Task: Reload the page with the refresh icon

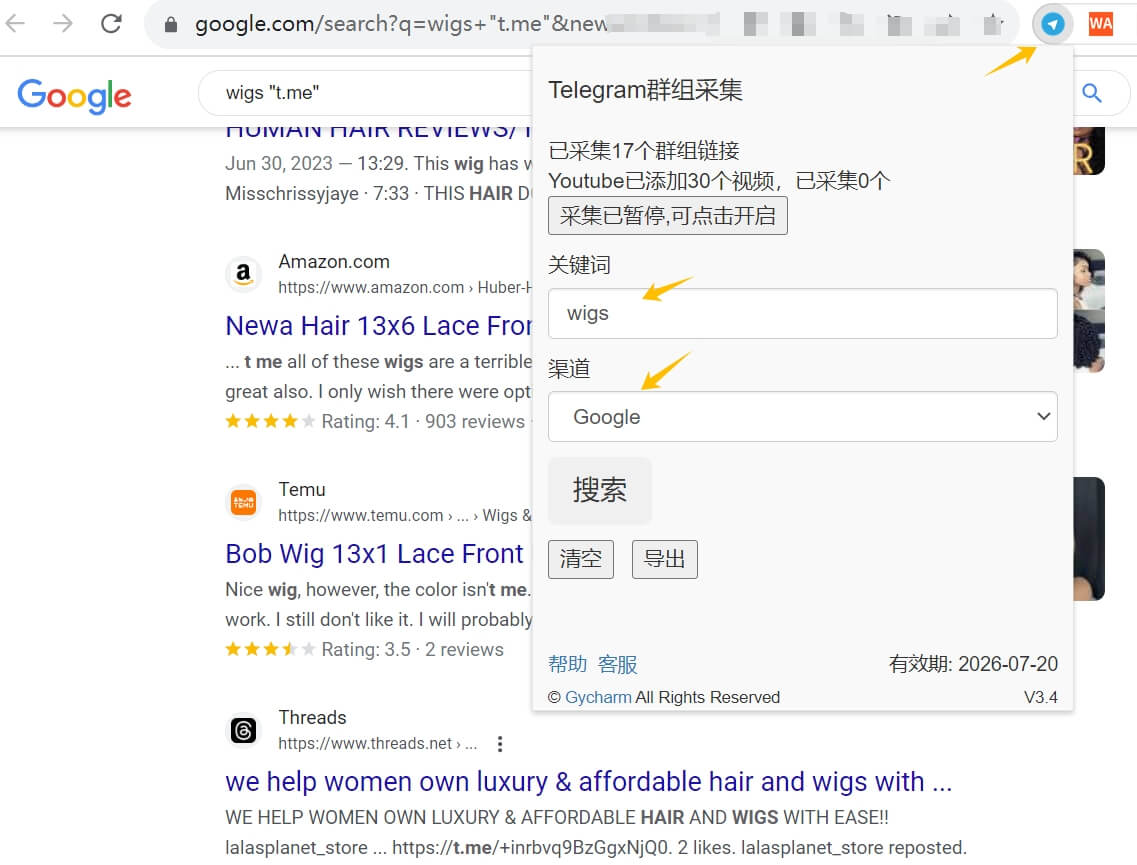Action: point(111,24)
